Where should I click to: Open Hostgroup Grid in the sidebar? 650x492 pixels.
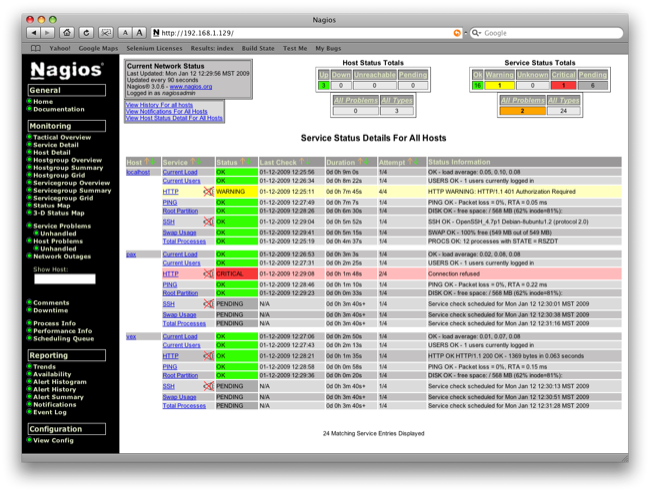click(x=59, y=175)
